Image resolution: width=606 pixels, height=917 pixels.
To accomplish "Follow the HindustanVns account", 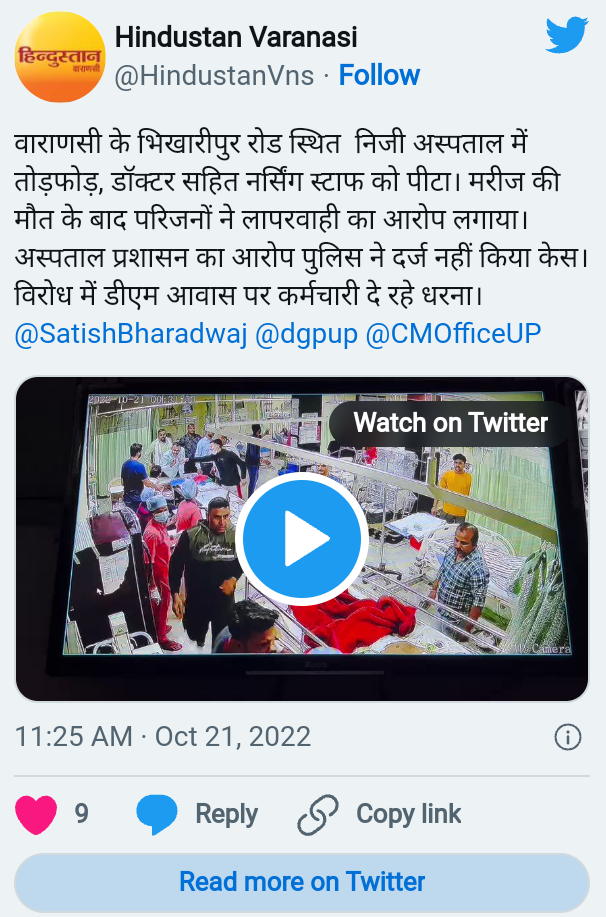I will click(x=379, y=75).
